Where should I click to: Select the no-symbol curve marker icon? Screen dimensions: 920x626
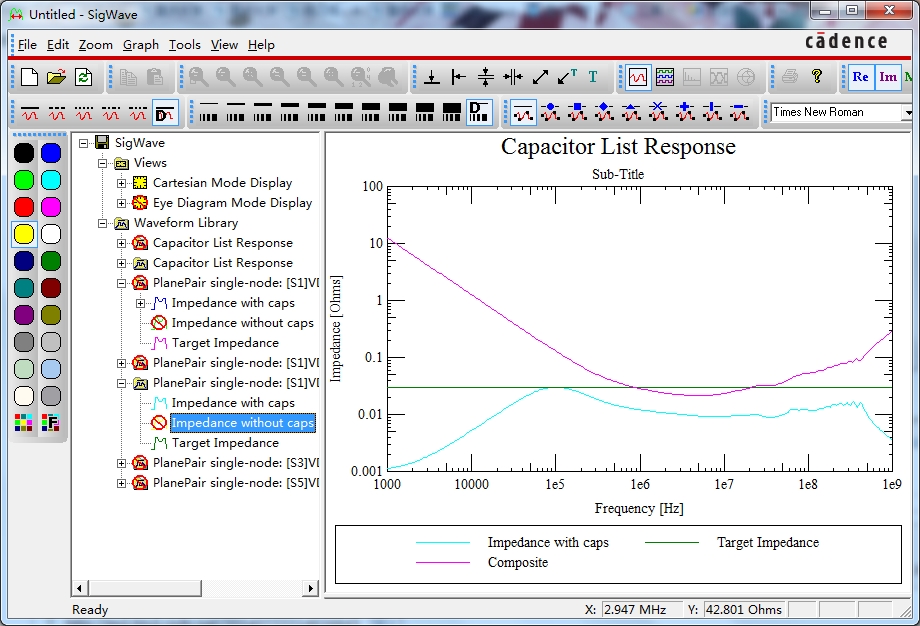pos(523,112)
